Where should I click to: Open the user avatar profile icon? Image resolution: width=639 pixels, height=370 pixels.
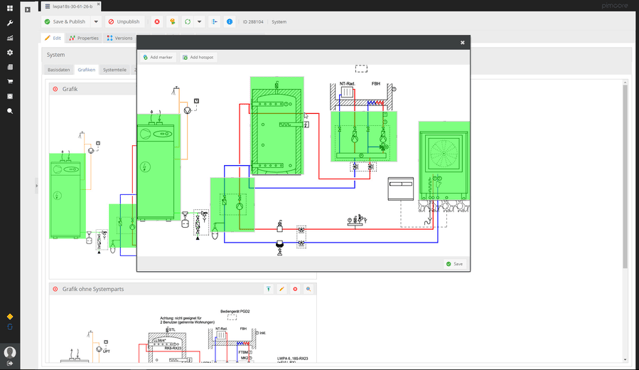pyautogui.click(x=10, y=352)
